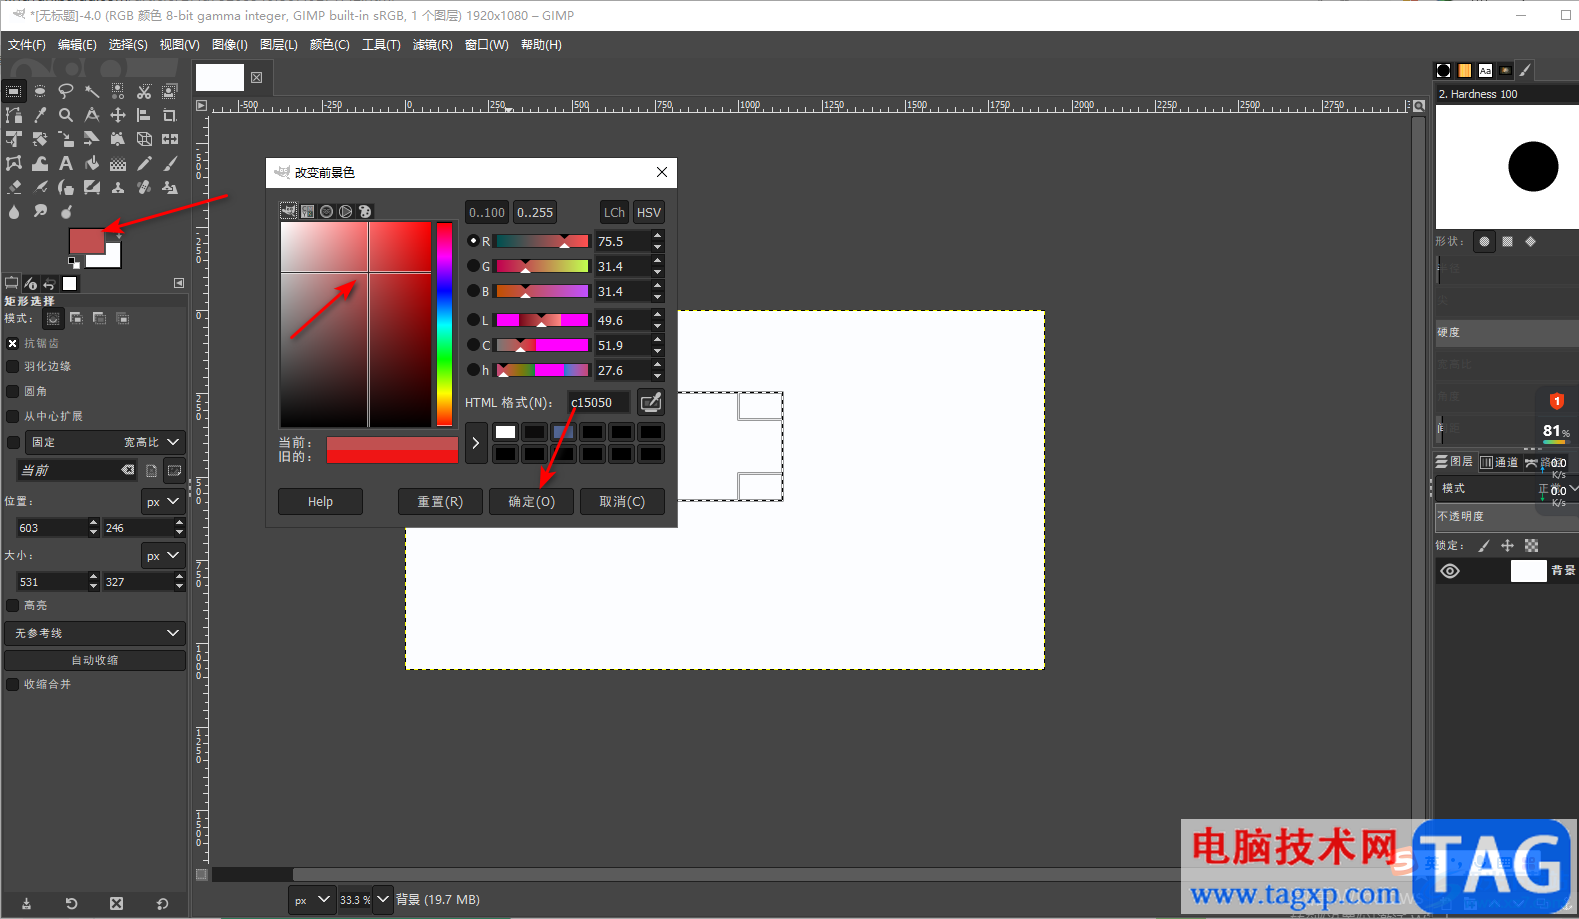Select the Clone stamp tool

118,187
